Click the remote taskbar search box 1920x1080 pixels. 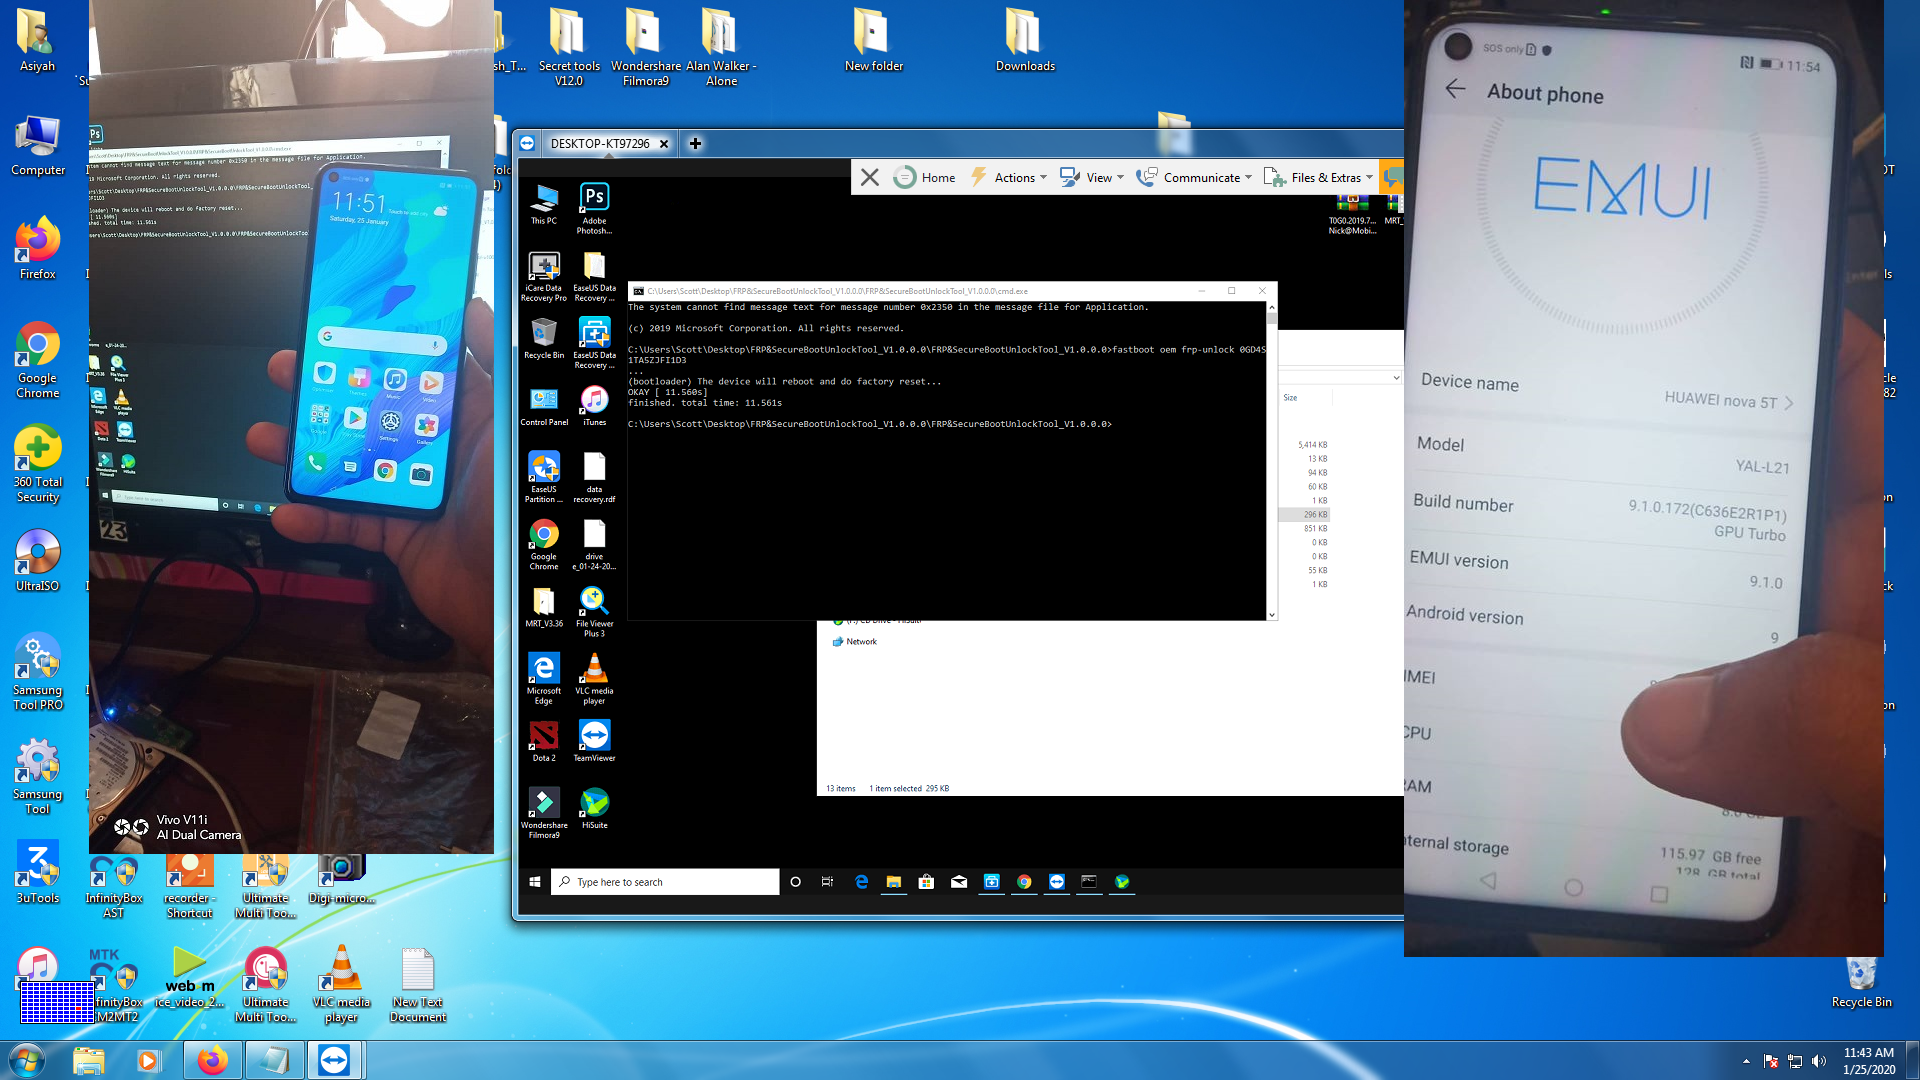(x=665, y=881)
